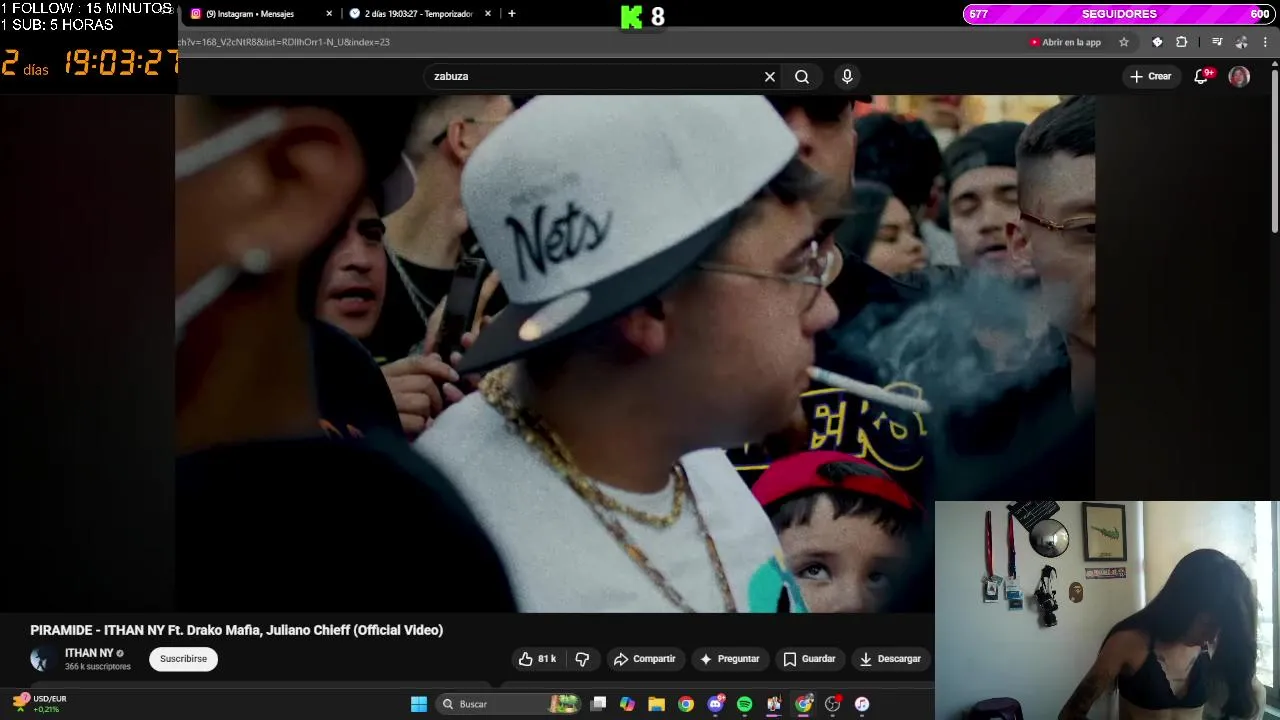
Task: Click the diamond-shaped extension icon in Chrome toolbar
Action: pyautogui.click(x=1157, y=42)
